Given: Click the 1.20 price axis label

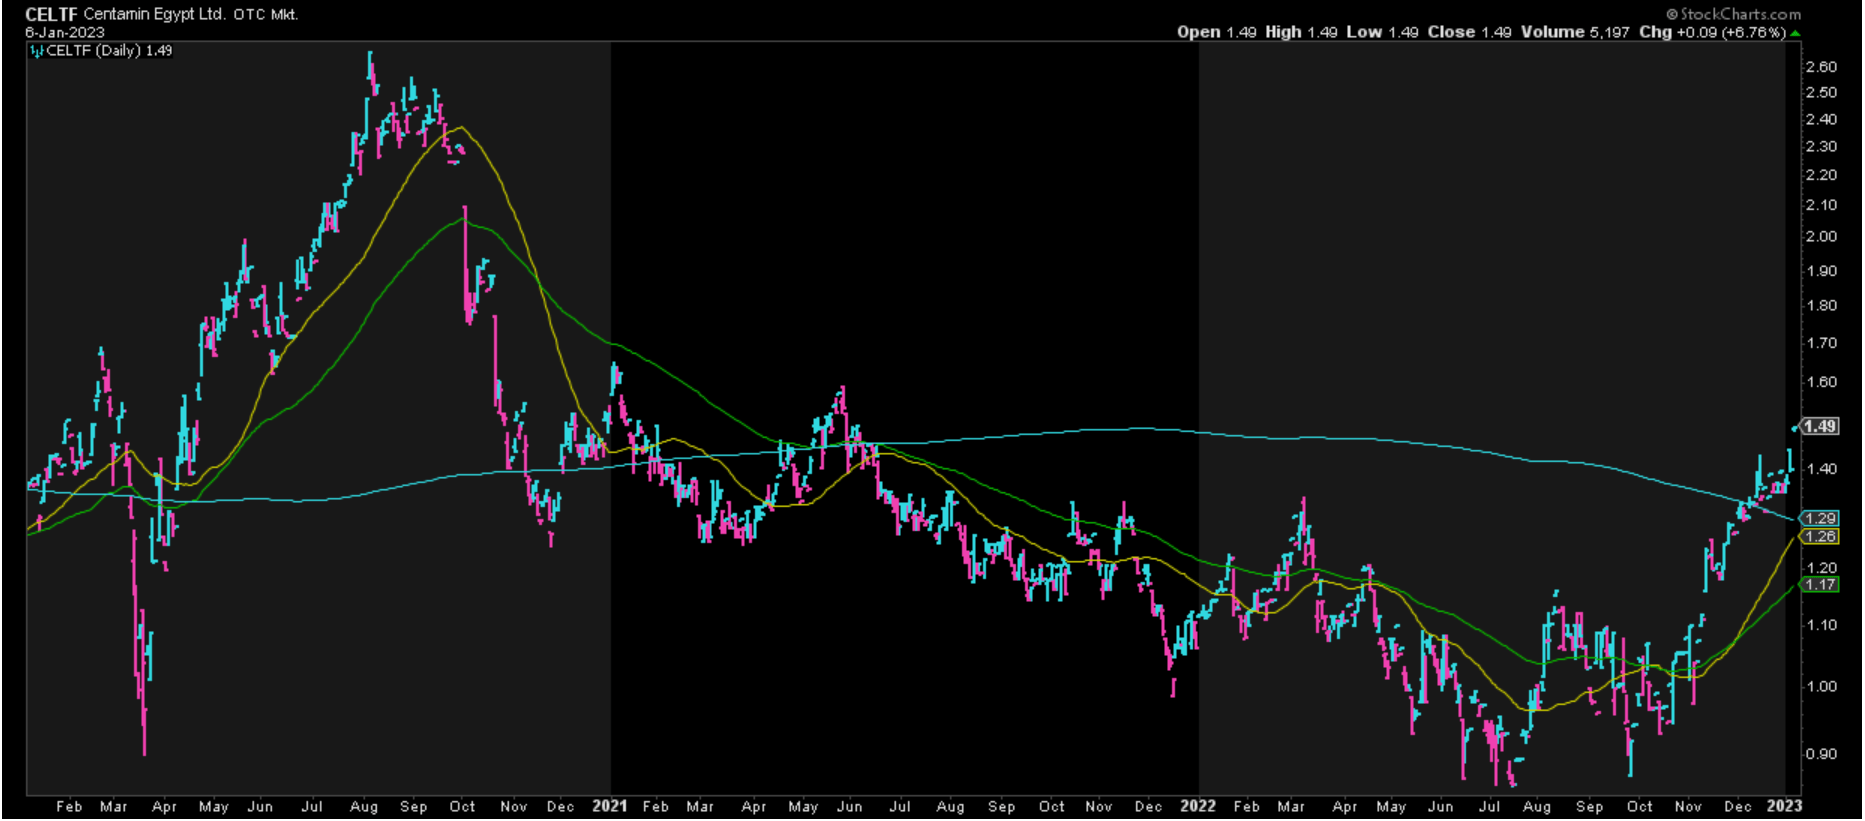Looking at the screenshot, I should 1821,567.
